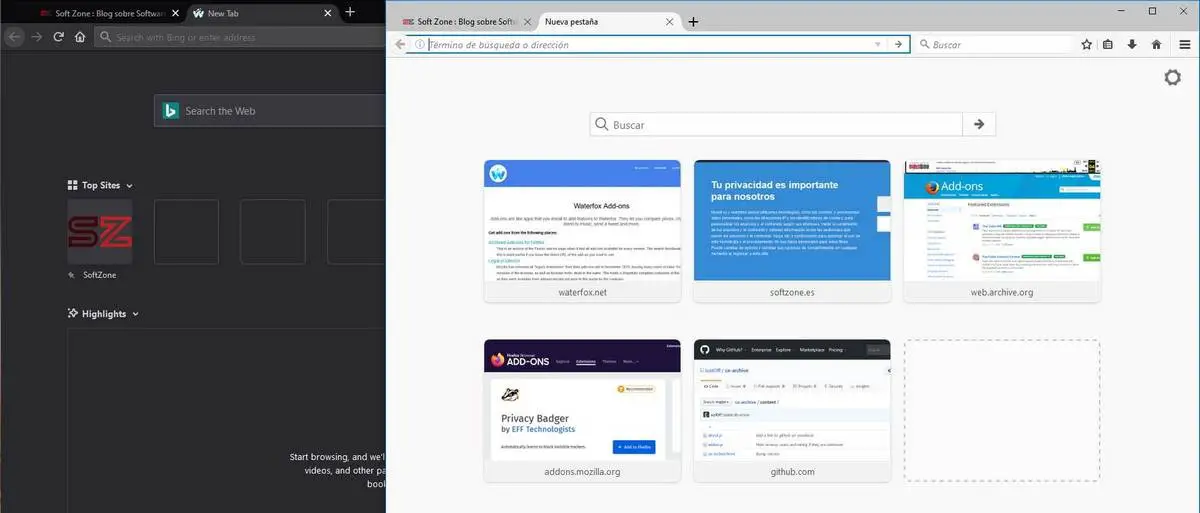Open the downloads arrow button
1200x513 pixels.
click(x=1132, y=44)
